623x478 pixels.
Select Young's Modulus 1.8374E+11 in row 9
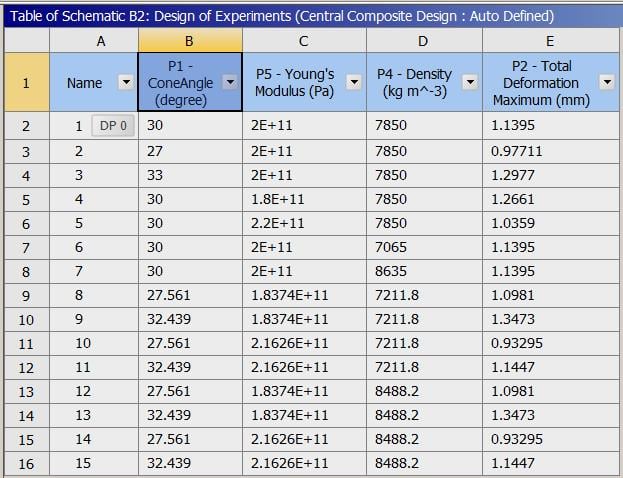(x=304, y=295)
